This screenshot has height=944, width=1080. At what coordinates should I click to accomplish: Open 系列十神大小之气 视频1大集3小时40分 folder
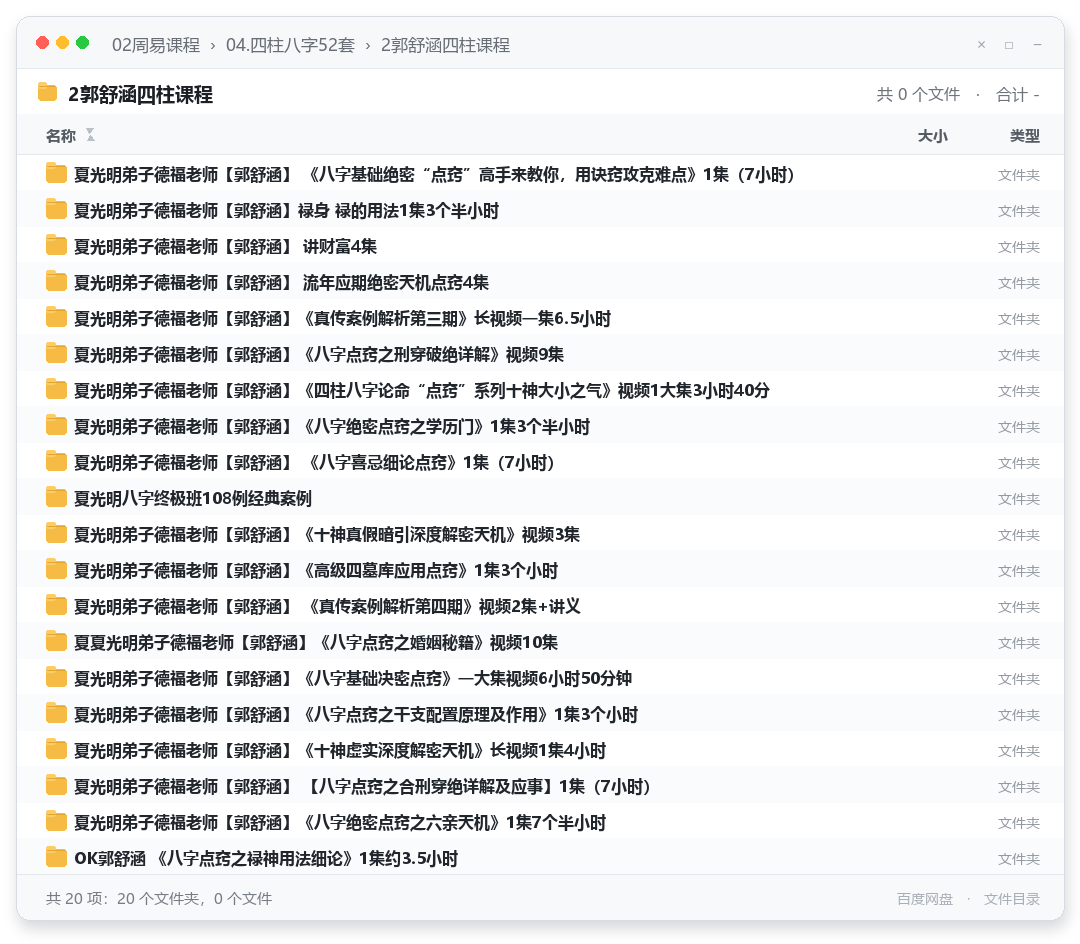point(422,390)
